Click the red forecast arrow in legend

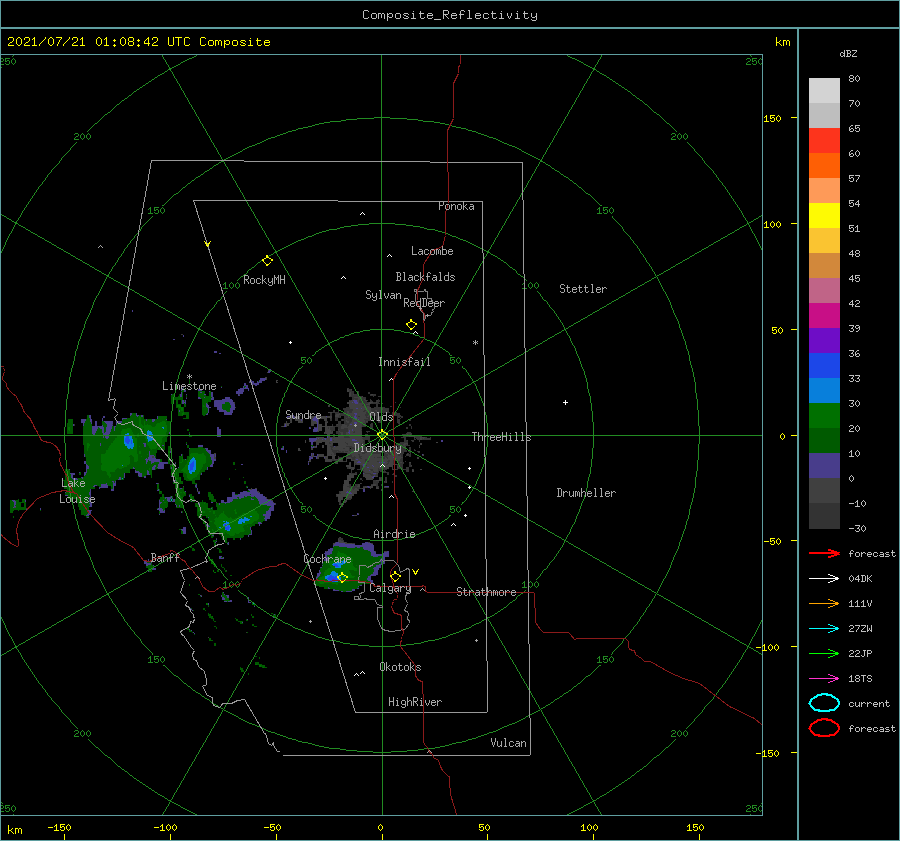[x=824, y=553]
